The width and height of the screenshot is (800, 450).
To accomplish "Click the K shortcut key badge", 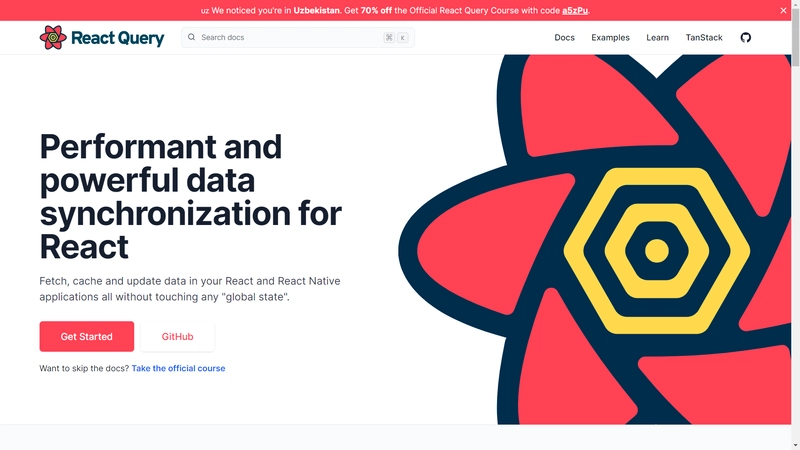I will point(402,38).
